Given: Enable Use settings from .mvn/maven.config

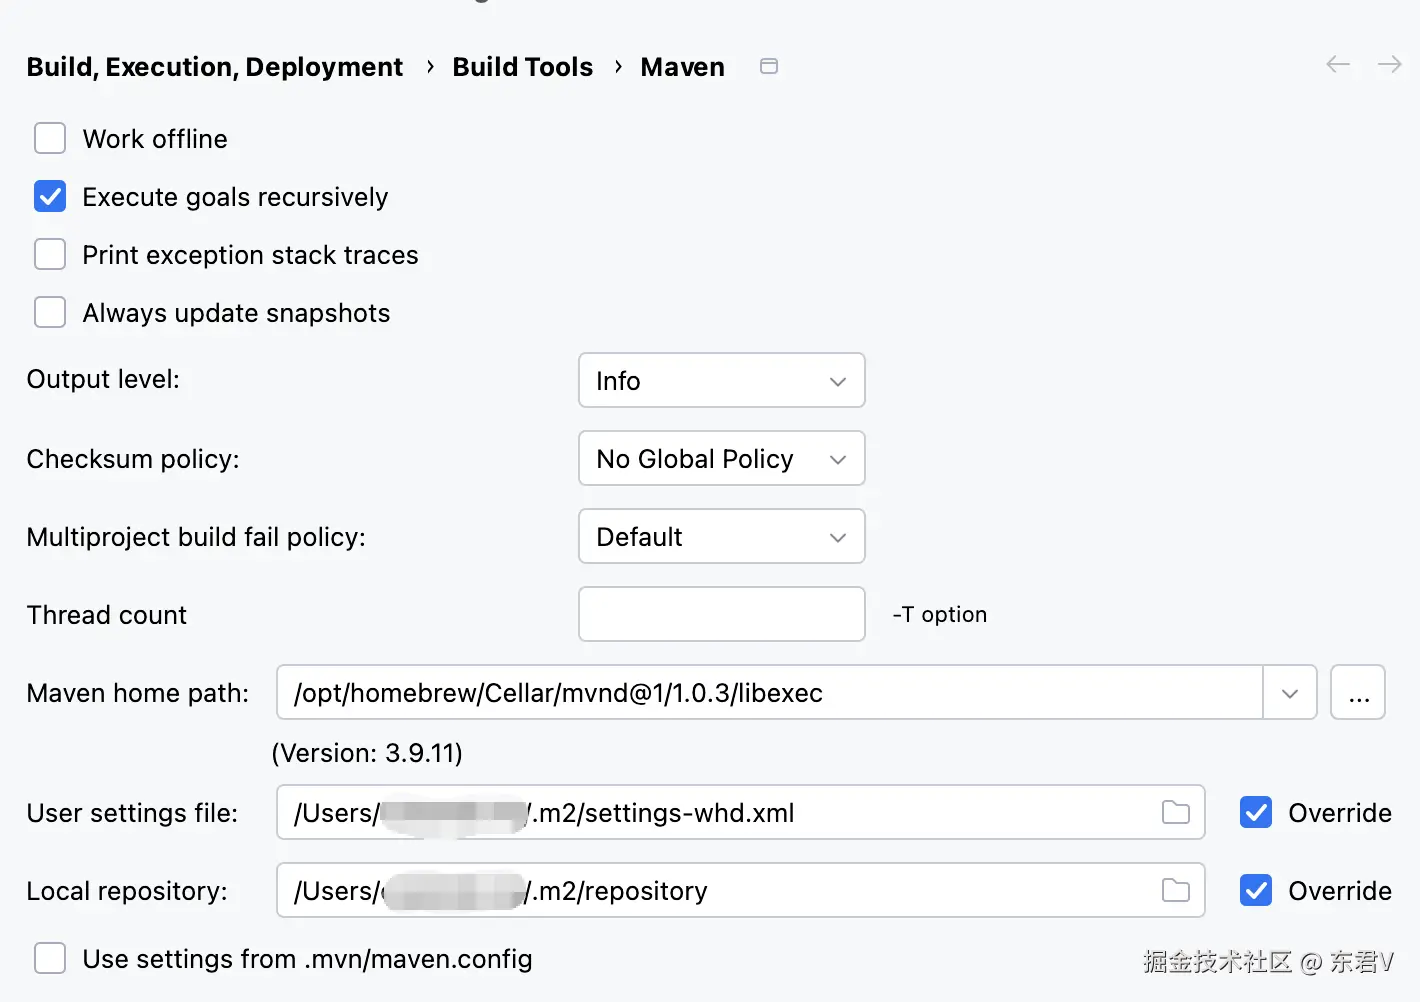Looking at the screenshot, I should [x=50, y=958].
